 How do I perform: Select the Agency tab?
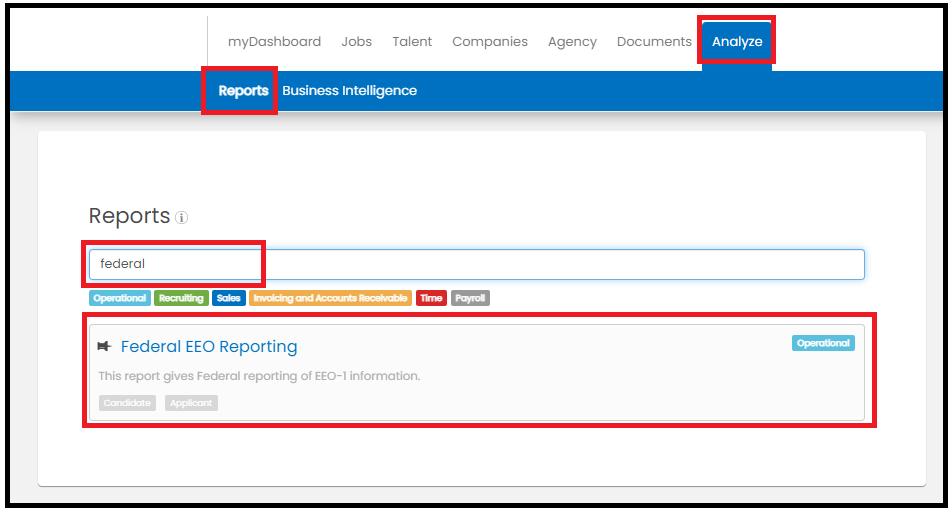[x=572, y=42]
